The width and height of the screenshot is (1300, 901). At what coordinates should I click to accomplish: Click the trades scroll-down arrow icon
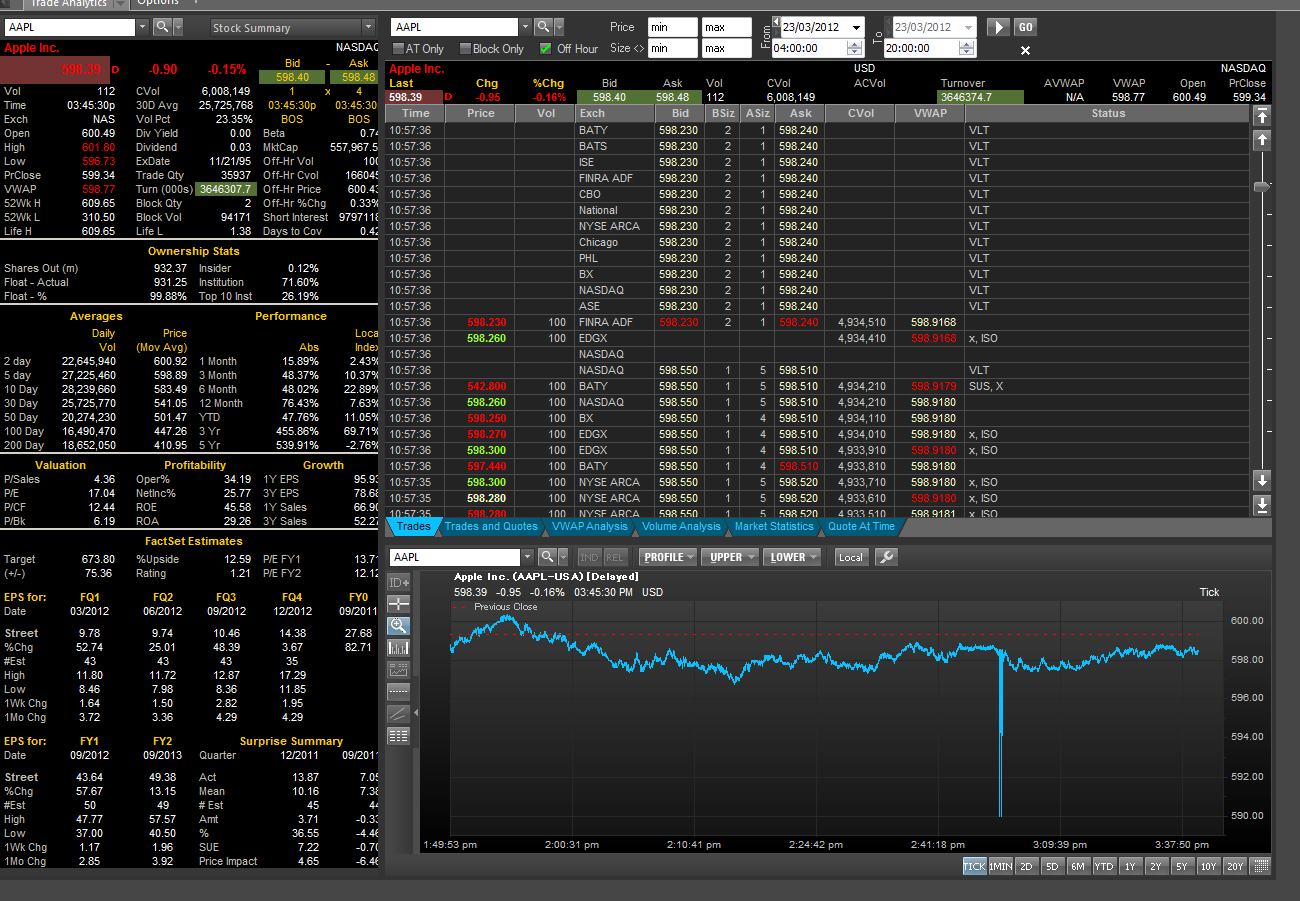tap(1262, 479)
